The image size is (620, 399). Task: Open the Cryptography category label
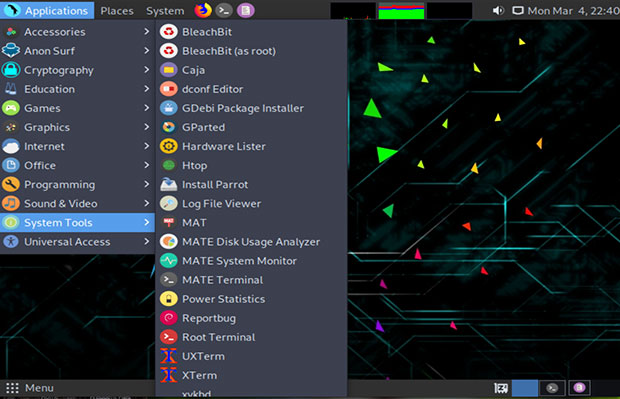(59, 70)
